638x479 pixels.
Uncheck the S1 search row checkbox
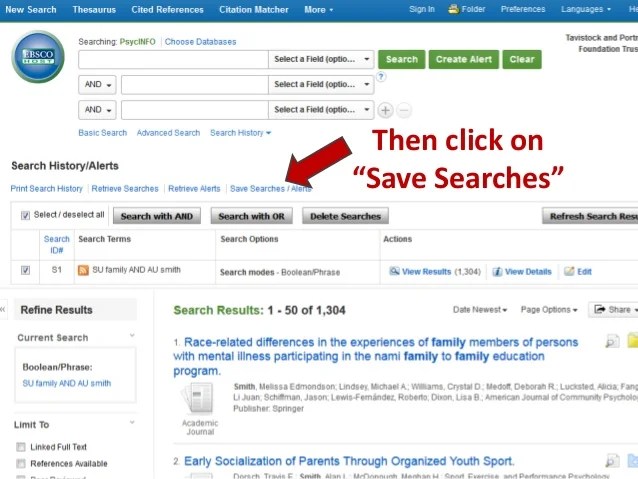click(x=25, y=270)
